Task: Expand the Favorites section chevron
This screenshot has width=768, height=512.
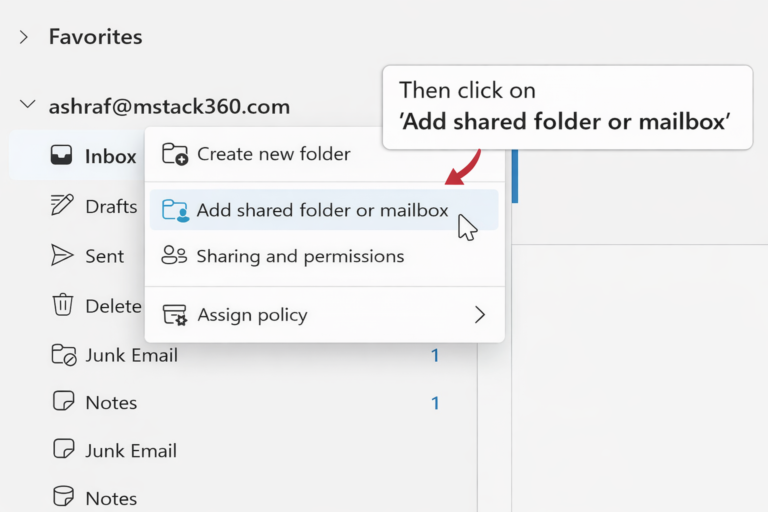Action: coord(23,37)
